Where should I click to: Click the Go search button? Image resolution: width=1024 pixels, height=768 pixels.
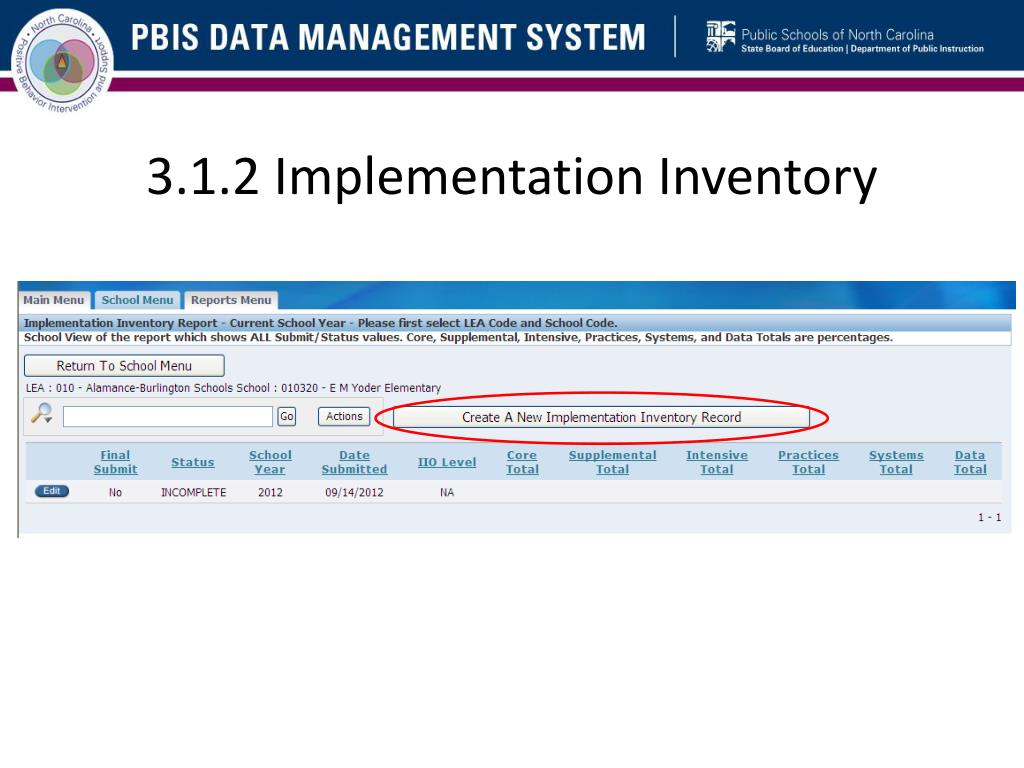pos(287,417)
